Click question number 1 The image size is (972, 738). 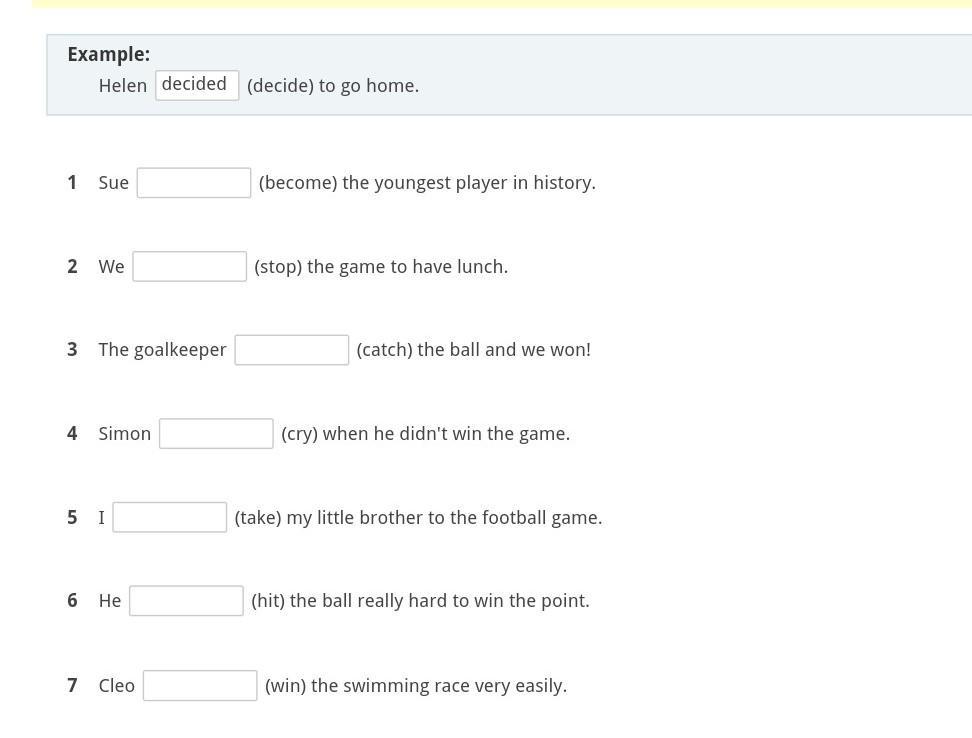pyautogui.click(x=72, y=183)
